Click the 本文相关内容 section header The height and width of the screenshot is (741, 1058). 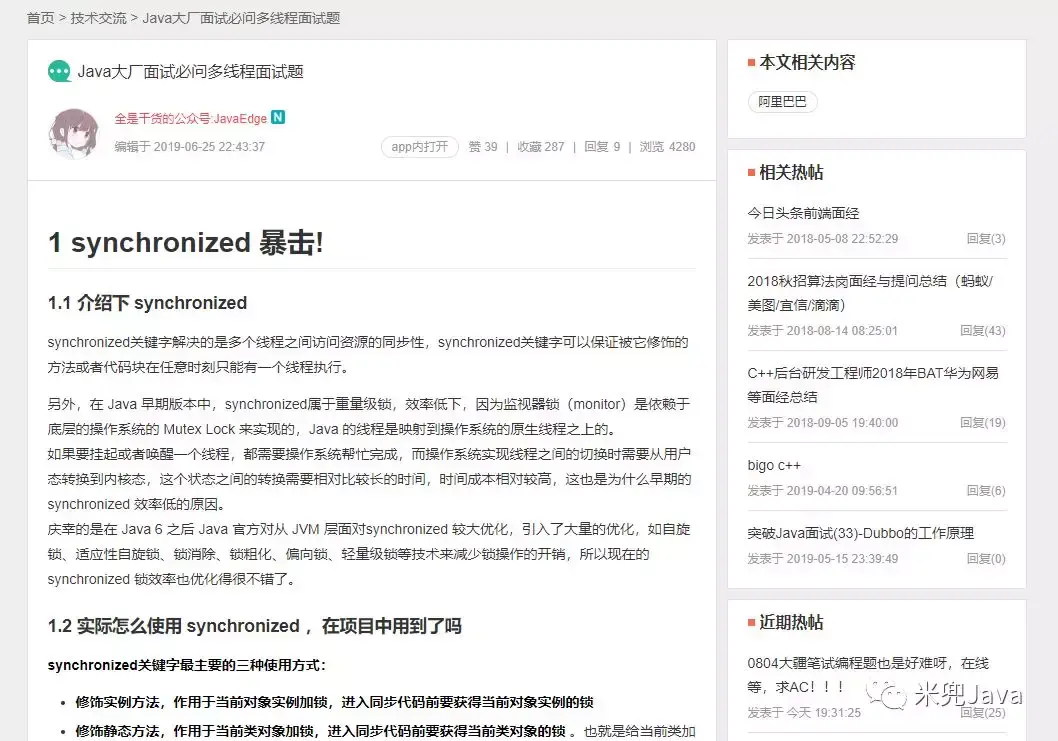[807, 63]
